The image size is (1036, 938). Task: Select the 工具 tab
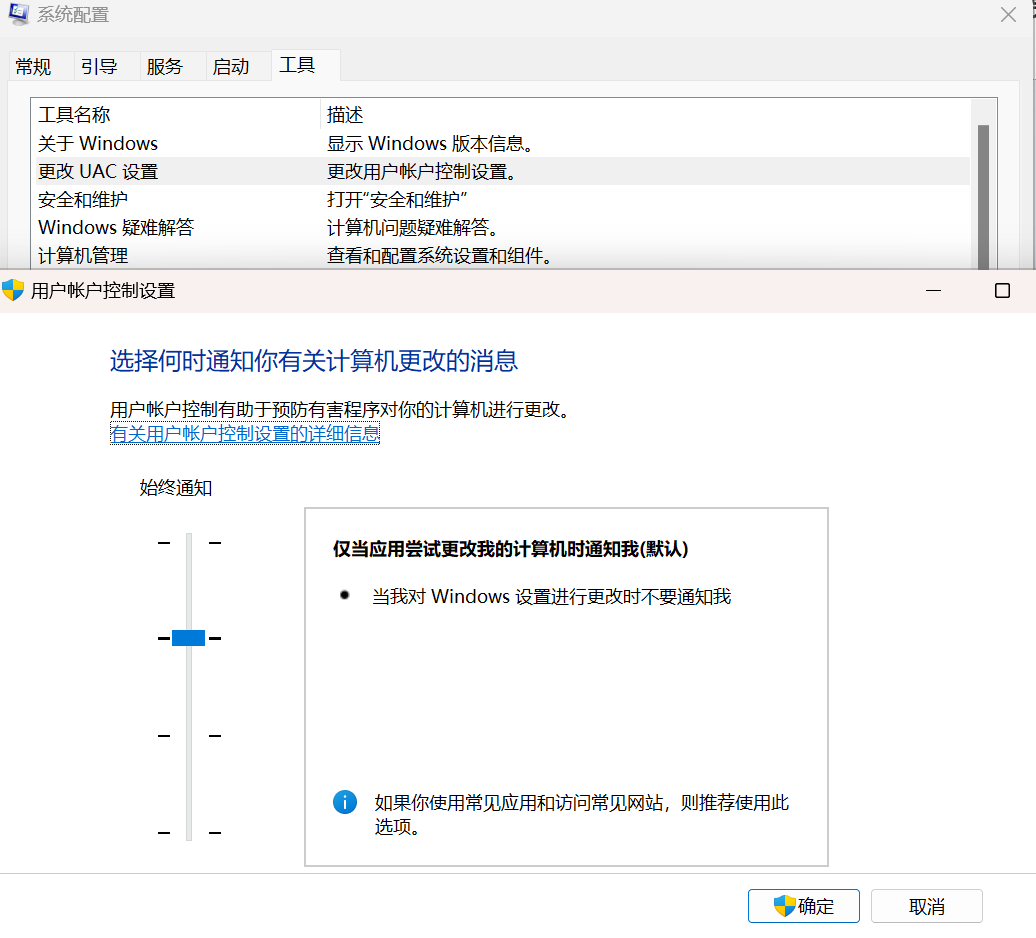coord(297,66)
